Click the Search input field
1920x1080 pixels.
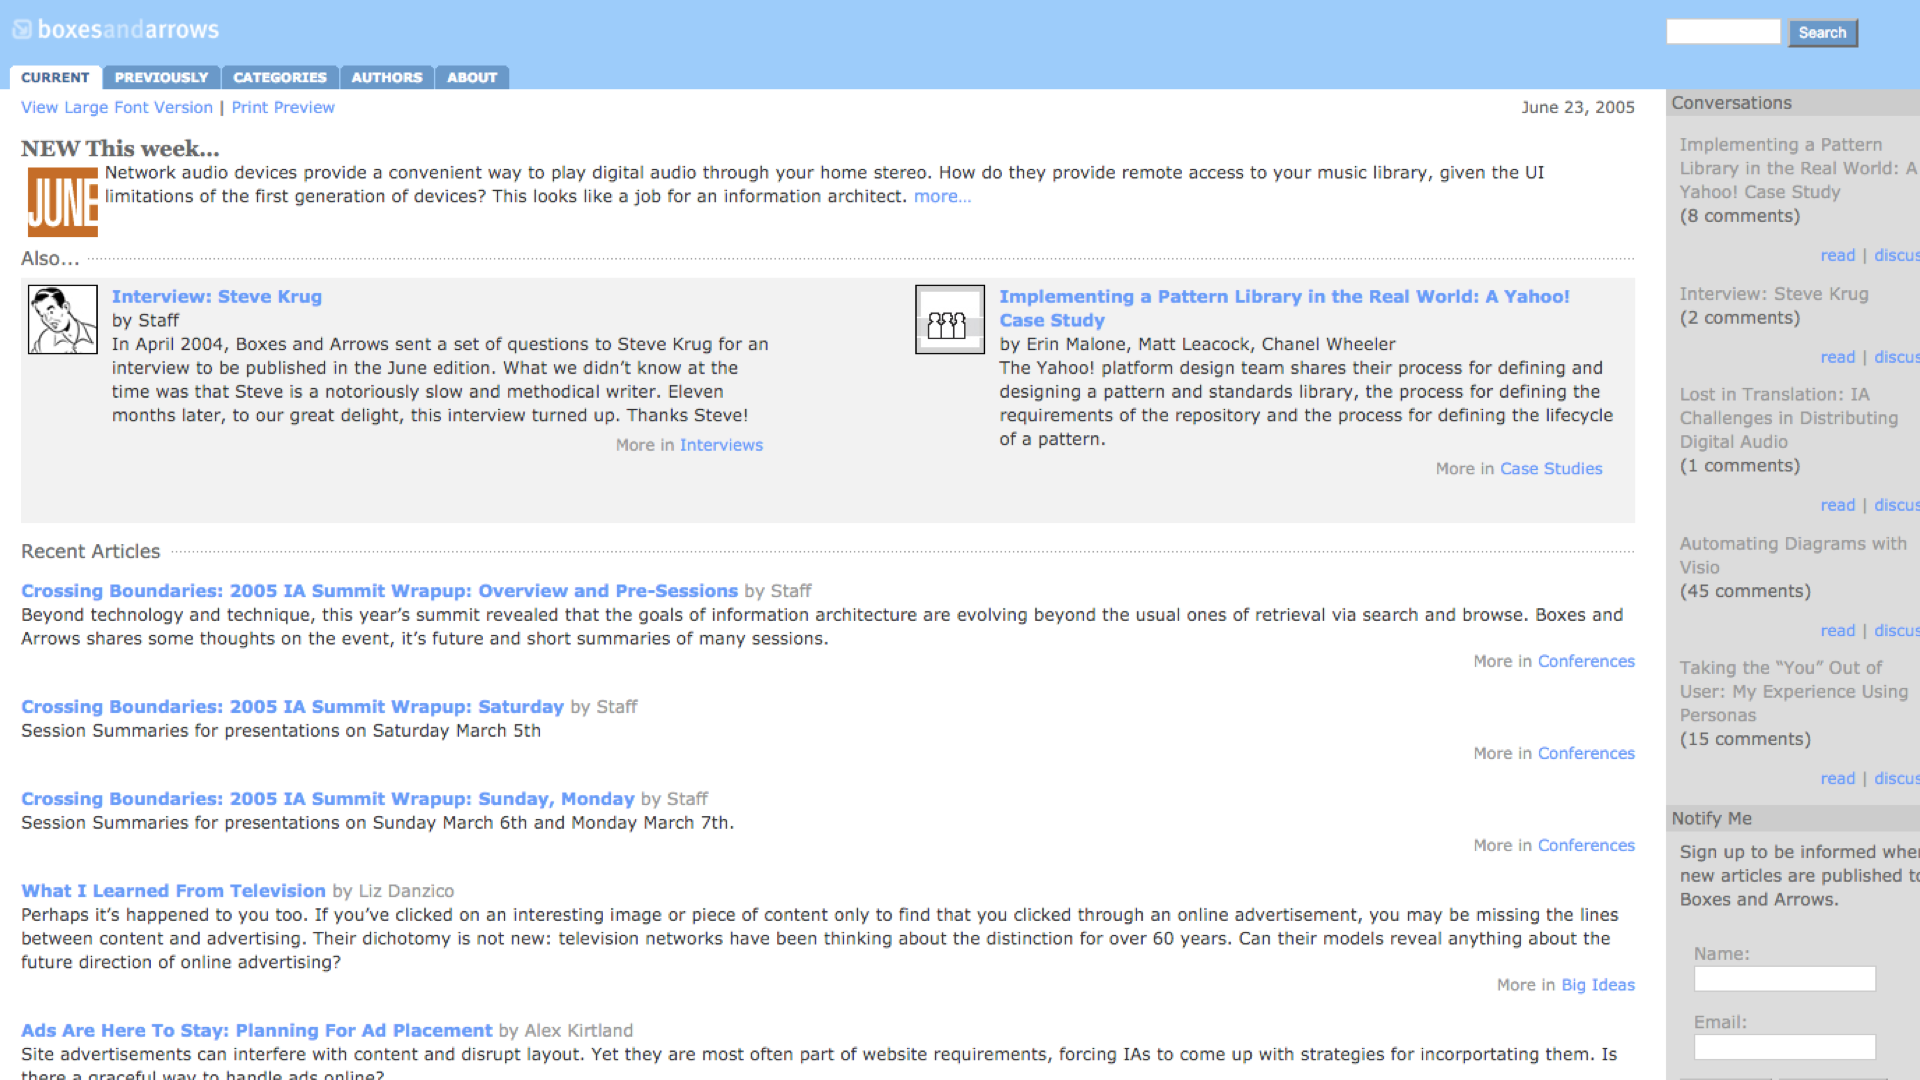(x=1725, y=32)
